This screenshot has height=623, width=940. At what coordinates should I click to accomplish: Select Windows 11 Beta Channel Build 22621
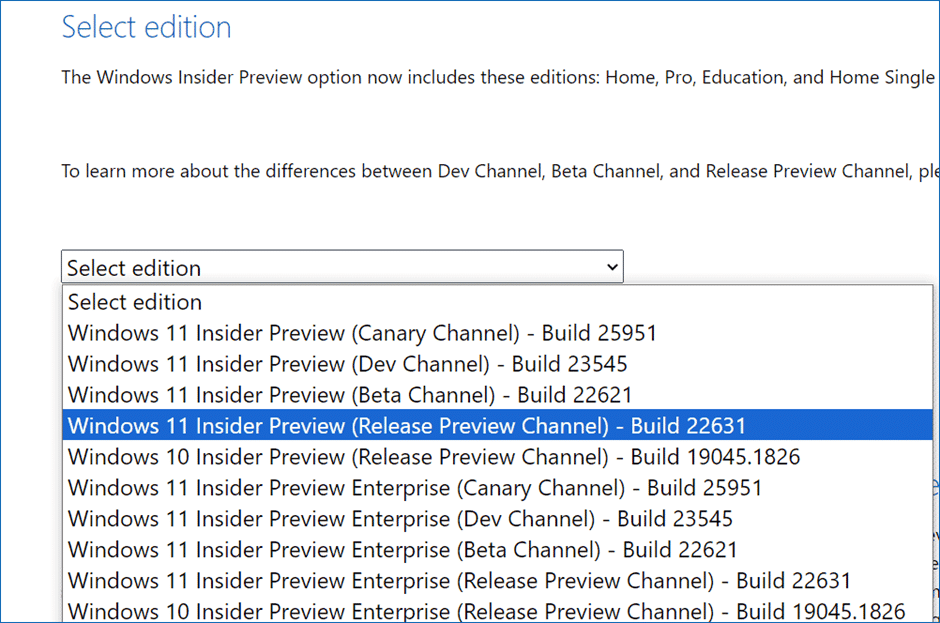point(498,395)
